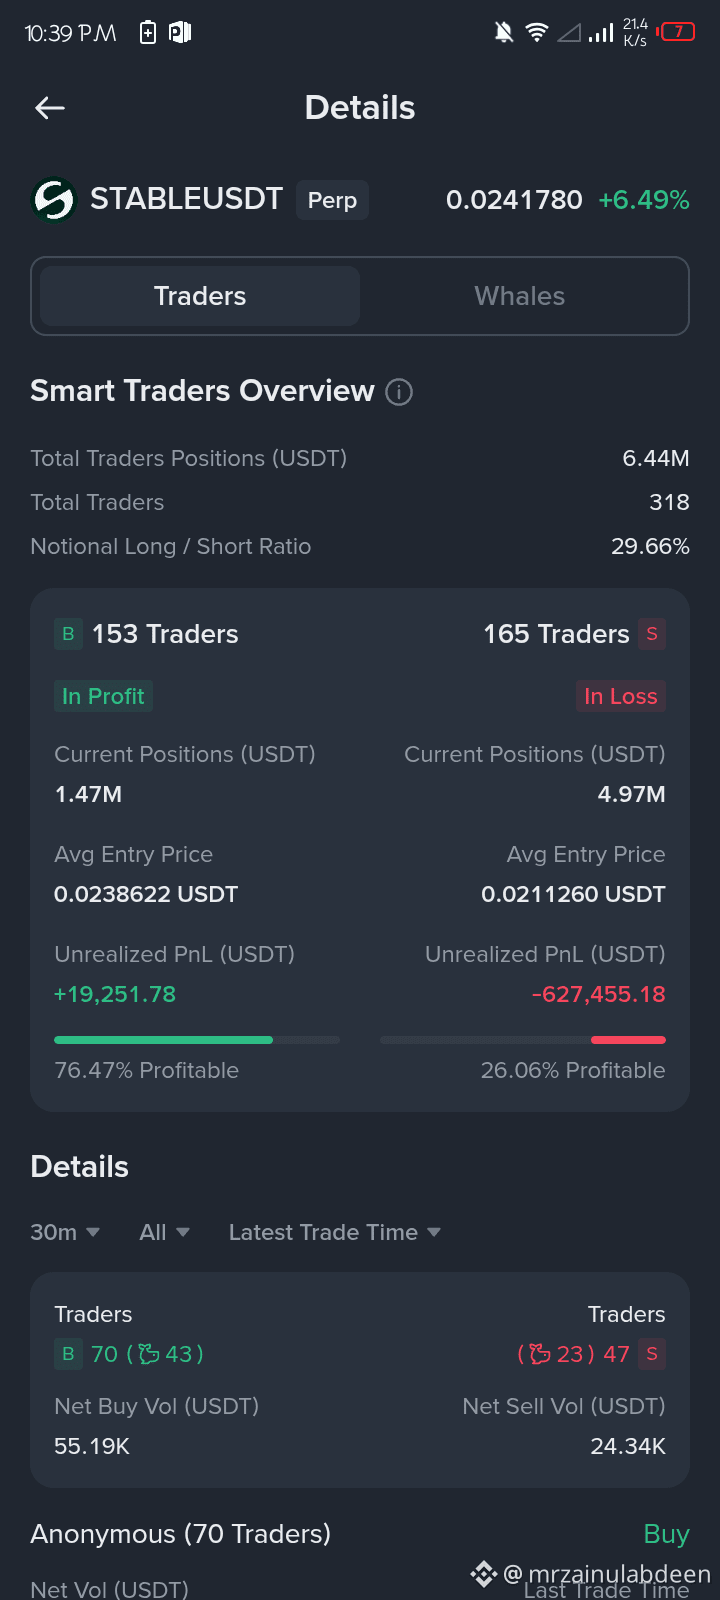Tap the In Loss tag
This screenshot has height=1600, width=720.
[x=620, y=696]
